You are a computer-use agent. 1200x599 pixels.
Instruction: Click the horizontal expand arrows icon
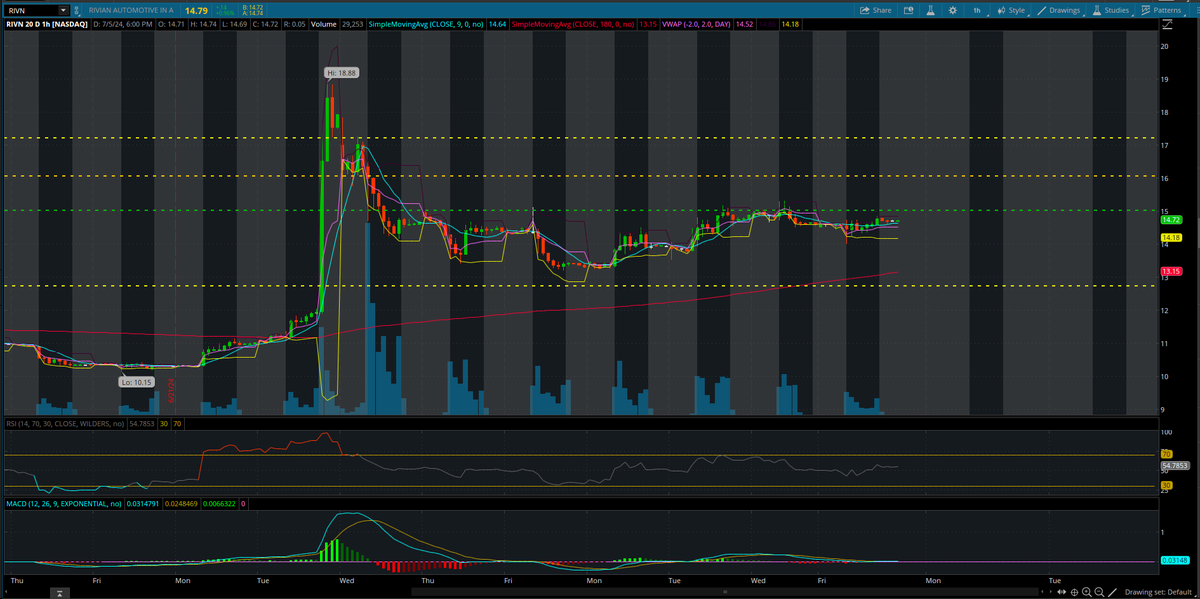(x=1062, y=592)
